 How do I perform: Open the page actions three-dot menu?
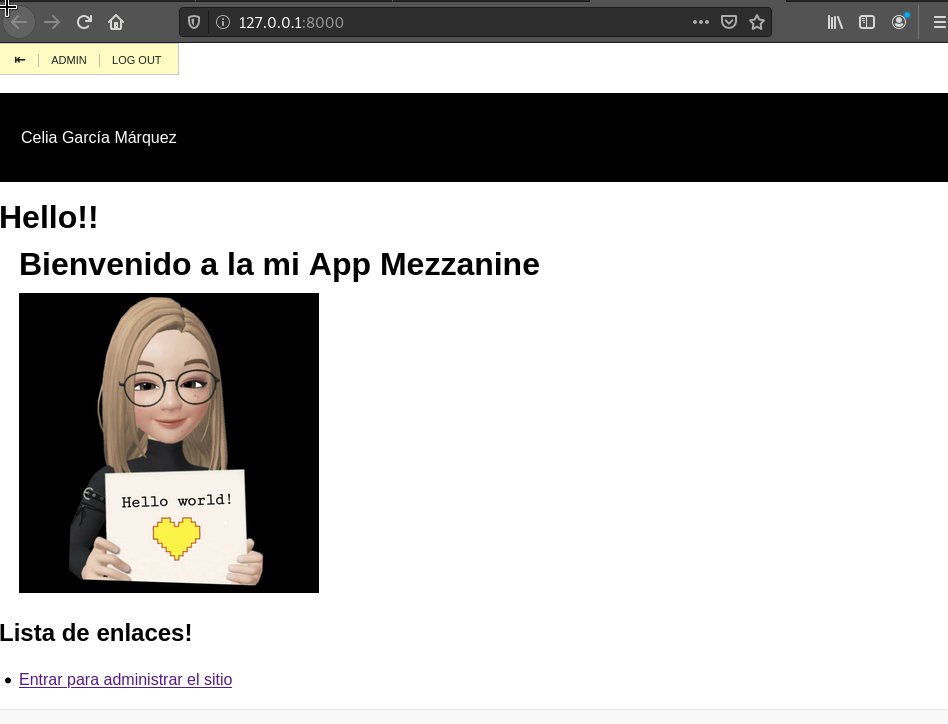click(700, 22)
